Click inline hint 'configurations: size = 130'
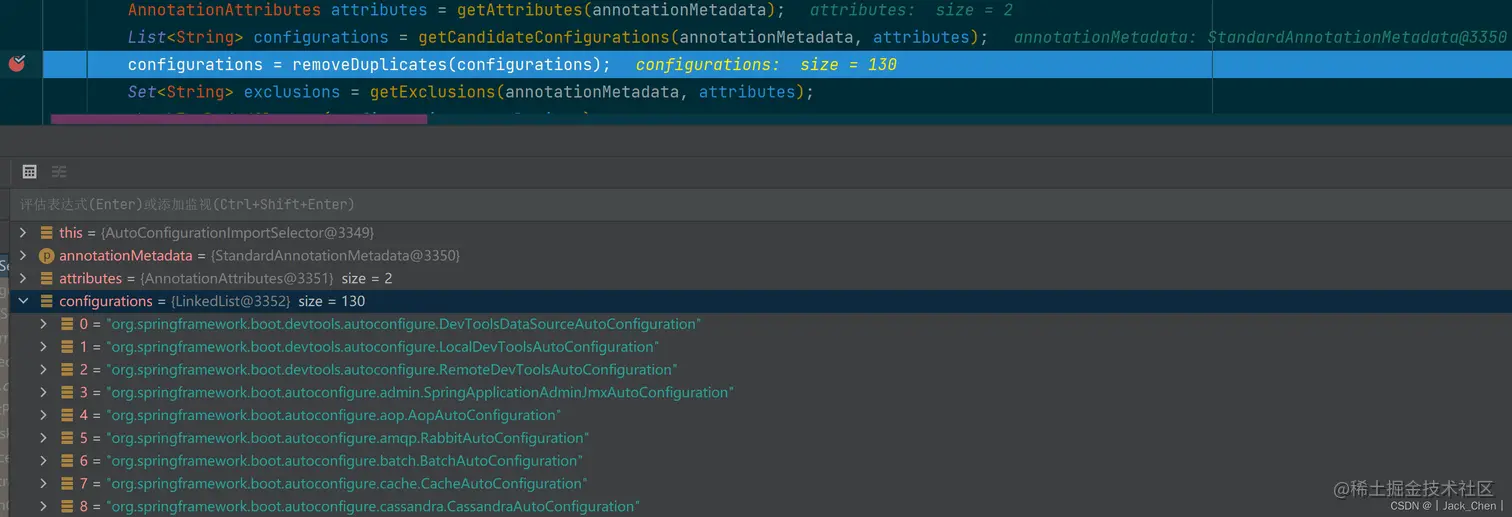Viewport: 1512px width, 517px height. click(x=766, y=64)
